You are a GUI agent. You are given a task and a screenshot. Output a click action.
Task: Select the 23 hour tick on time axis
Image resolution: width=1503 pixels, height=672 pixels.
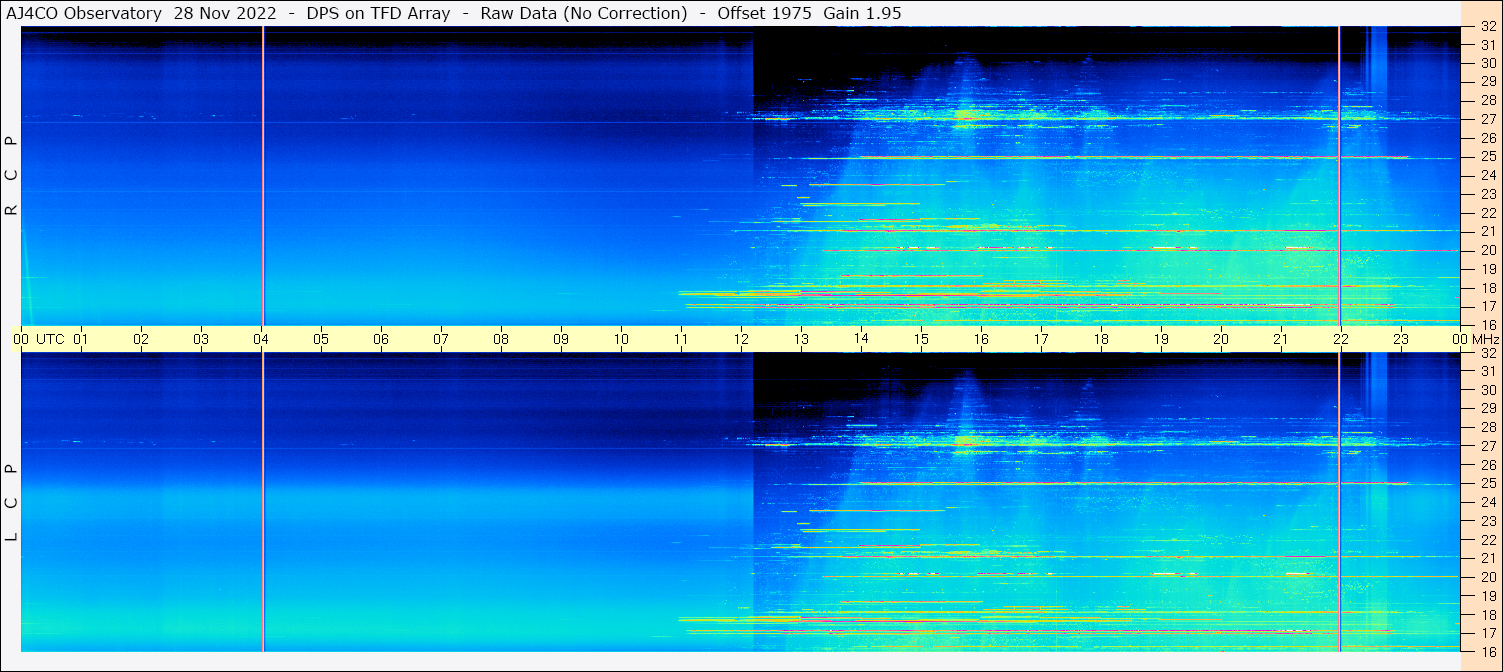pyautogui.click(x=1401, y=339)
